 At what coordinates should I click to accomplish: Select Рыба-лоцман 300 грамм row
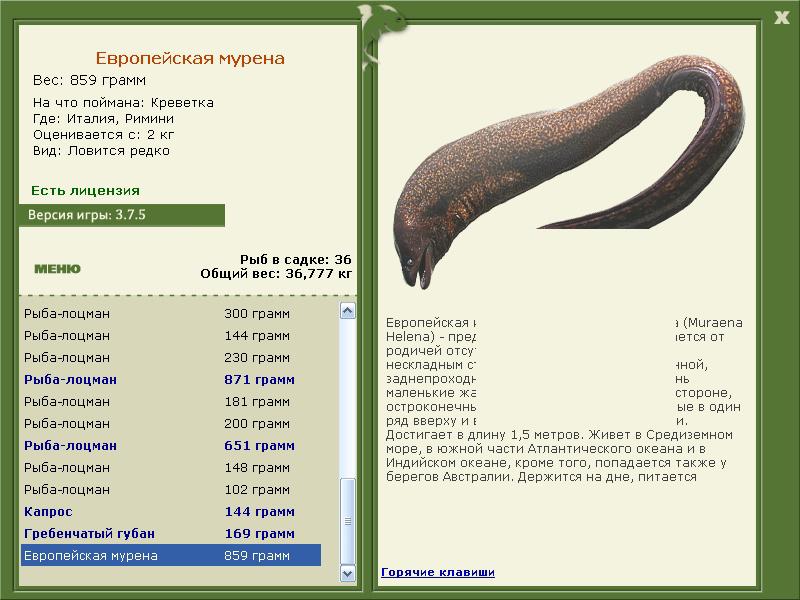point(171,313)
